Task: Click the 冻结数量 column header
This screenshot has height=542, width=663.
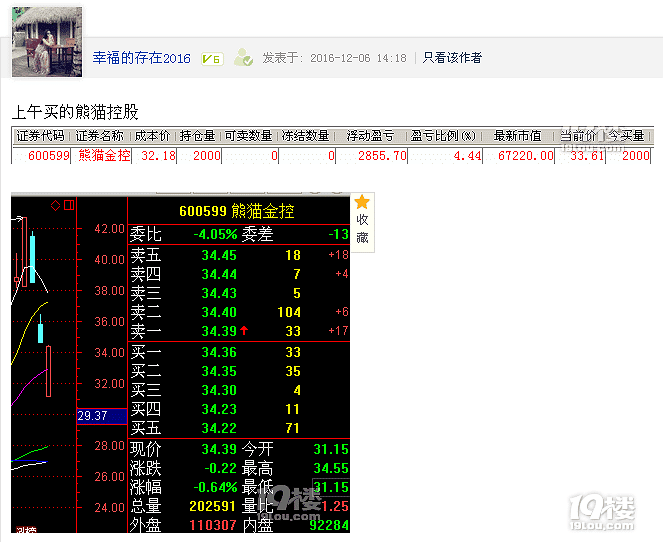Action: 305,136
